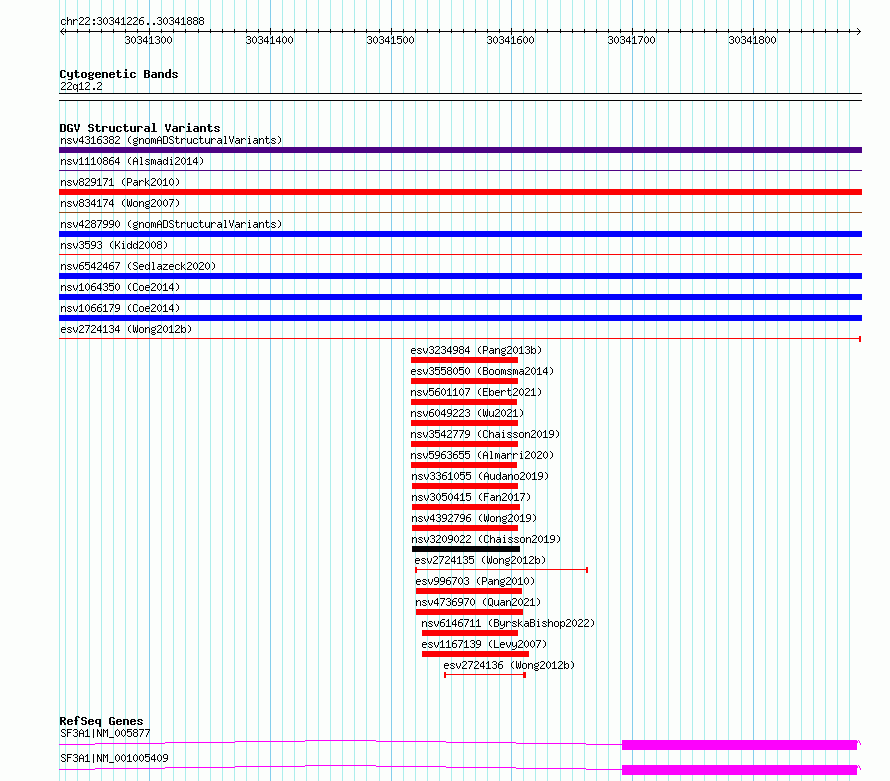Click ruler position label 30341400
The height and width of the screenshot is (781, 890).
pos(269,40)
